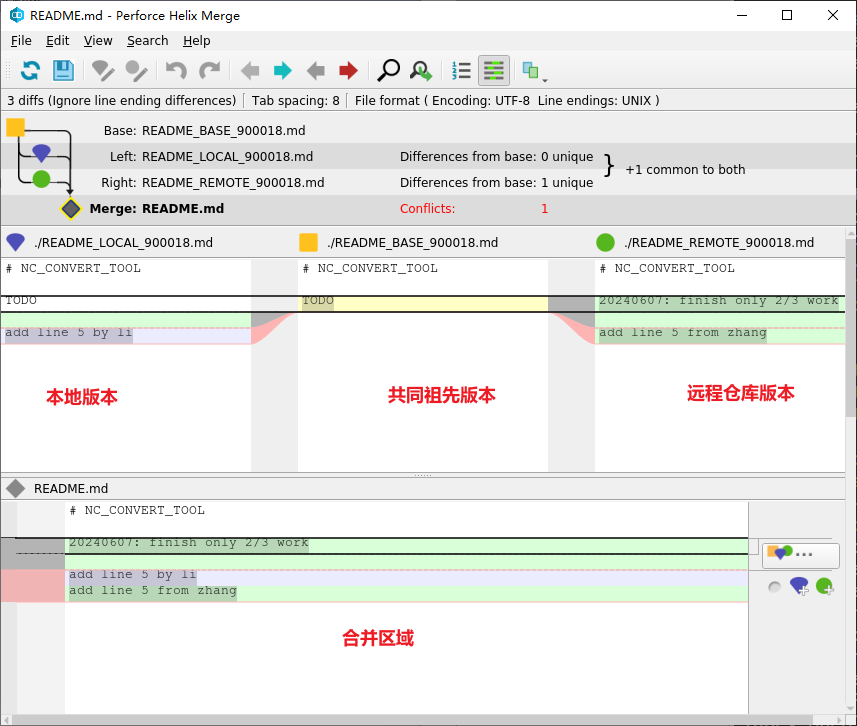Click 'add line 5 from zhang' in right pane
Viewport: 857px width, 726px height.
[x=683, y=332]
